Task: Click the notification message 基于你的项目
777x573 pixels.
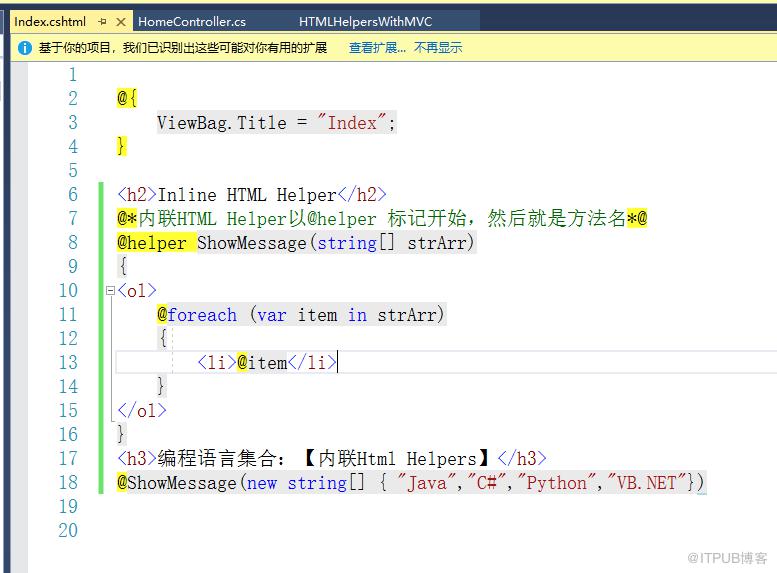Action: [x=183, y=48]
